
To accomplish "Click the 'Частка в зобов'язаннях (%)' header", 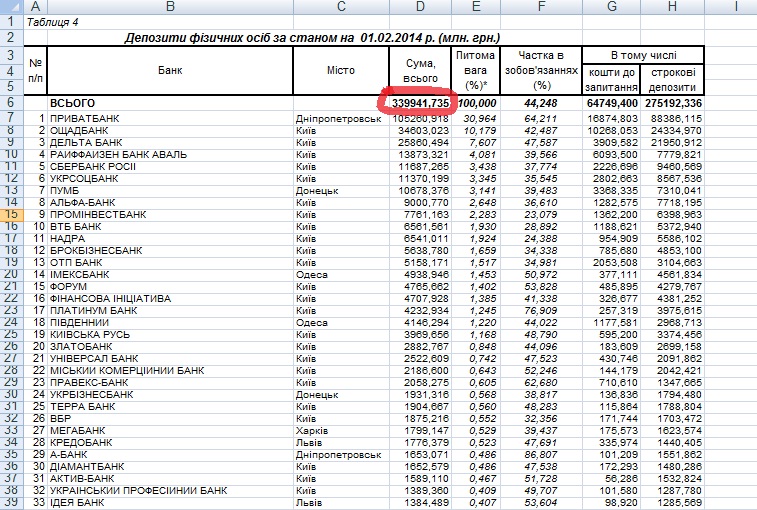I will pos(541,71).
